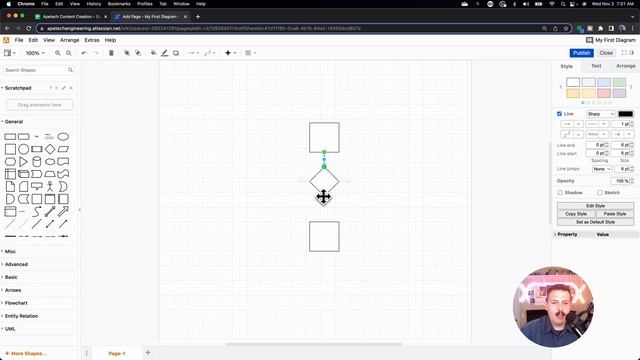Open Chrome Bookmarks menu in macOS menu bar
The width and height of the screenshot is (640, 360).
[119, 4]
